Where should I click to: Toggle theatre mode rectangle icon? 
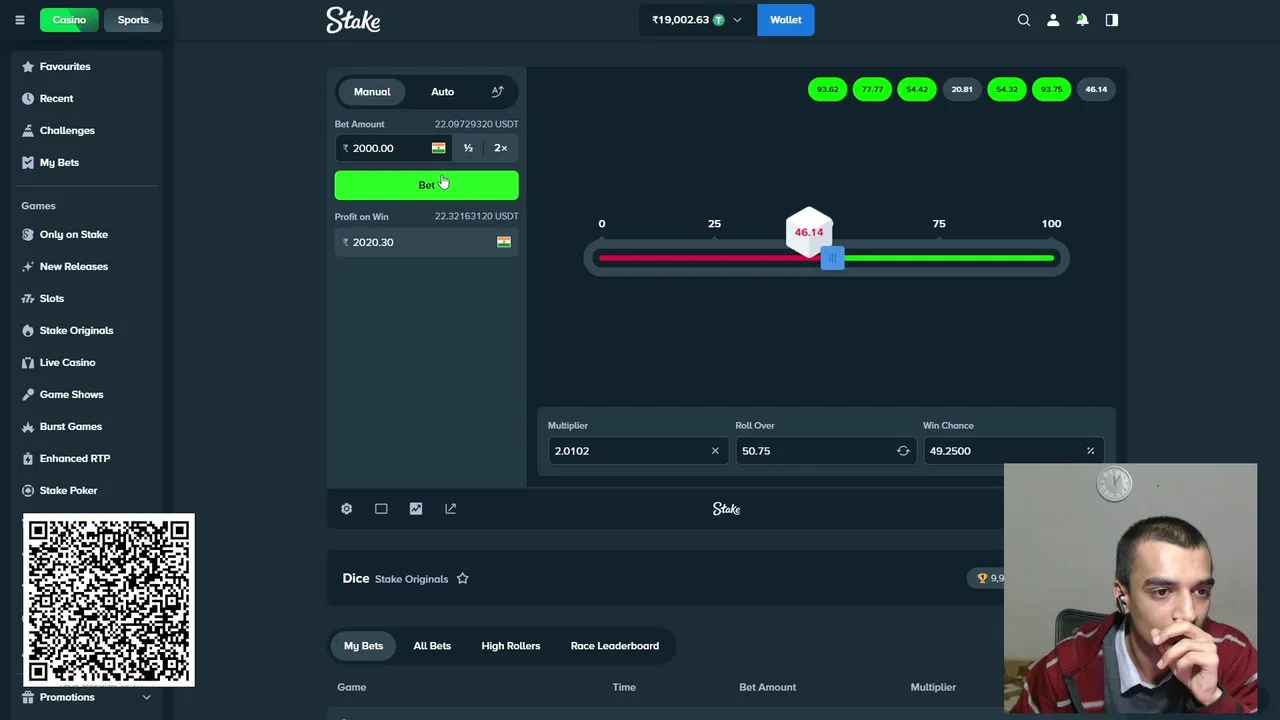[x=381, y=509]
